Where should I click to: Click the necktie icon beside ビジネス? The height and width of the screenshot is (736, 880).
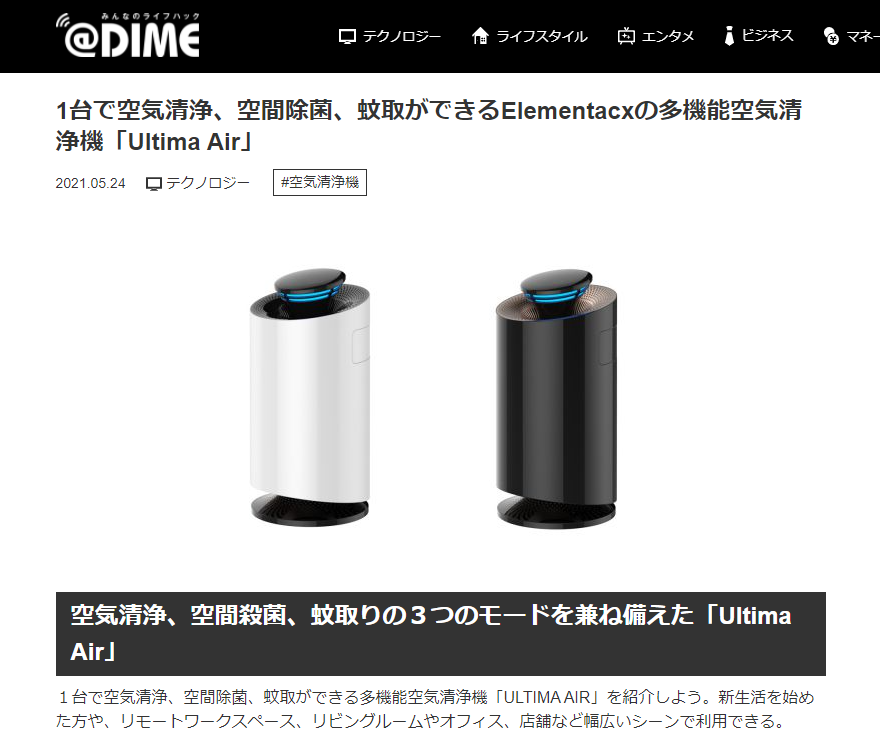point(729,35)
